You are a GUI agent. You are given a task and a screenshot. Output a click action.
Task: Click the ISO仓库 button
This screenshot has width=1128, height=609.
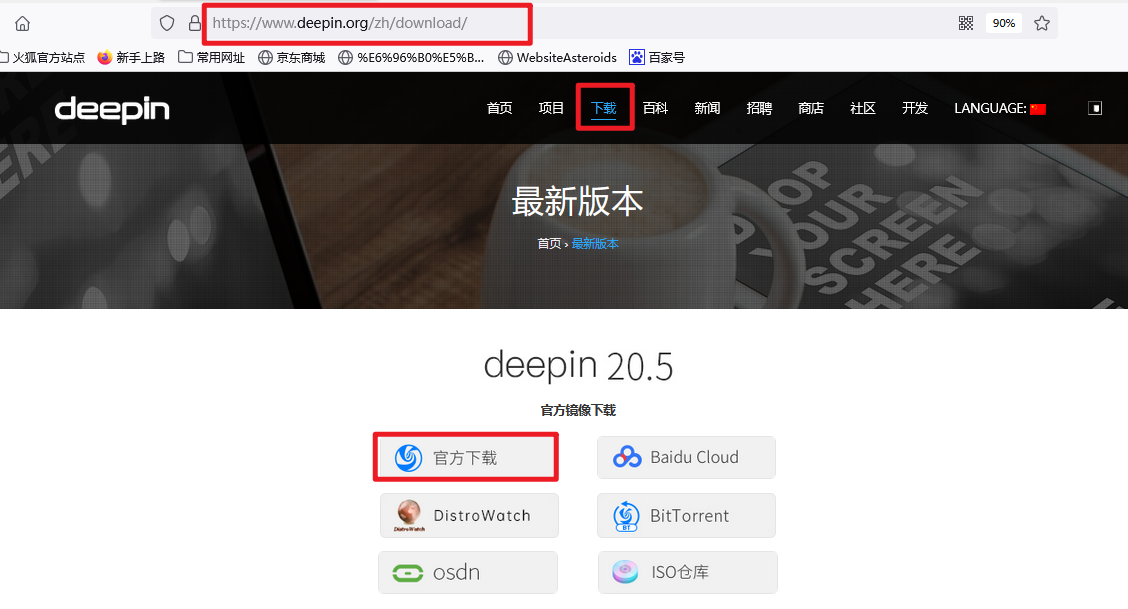(x=688, y=572)
